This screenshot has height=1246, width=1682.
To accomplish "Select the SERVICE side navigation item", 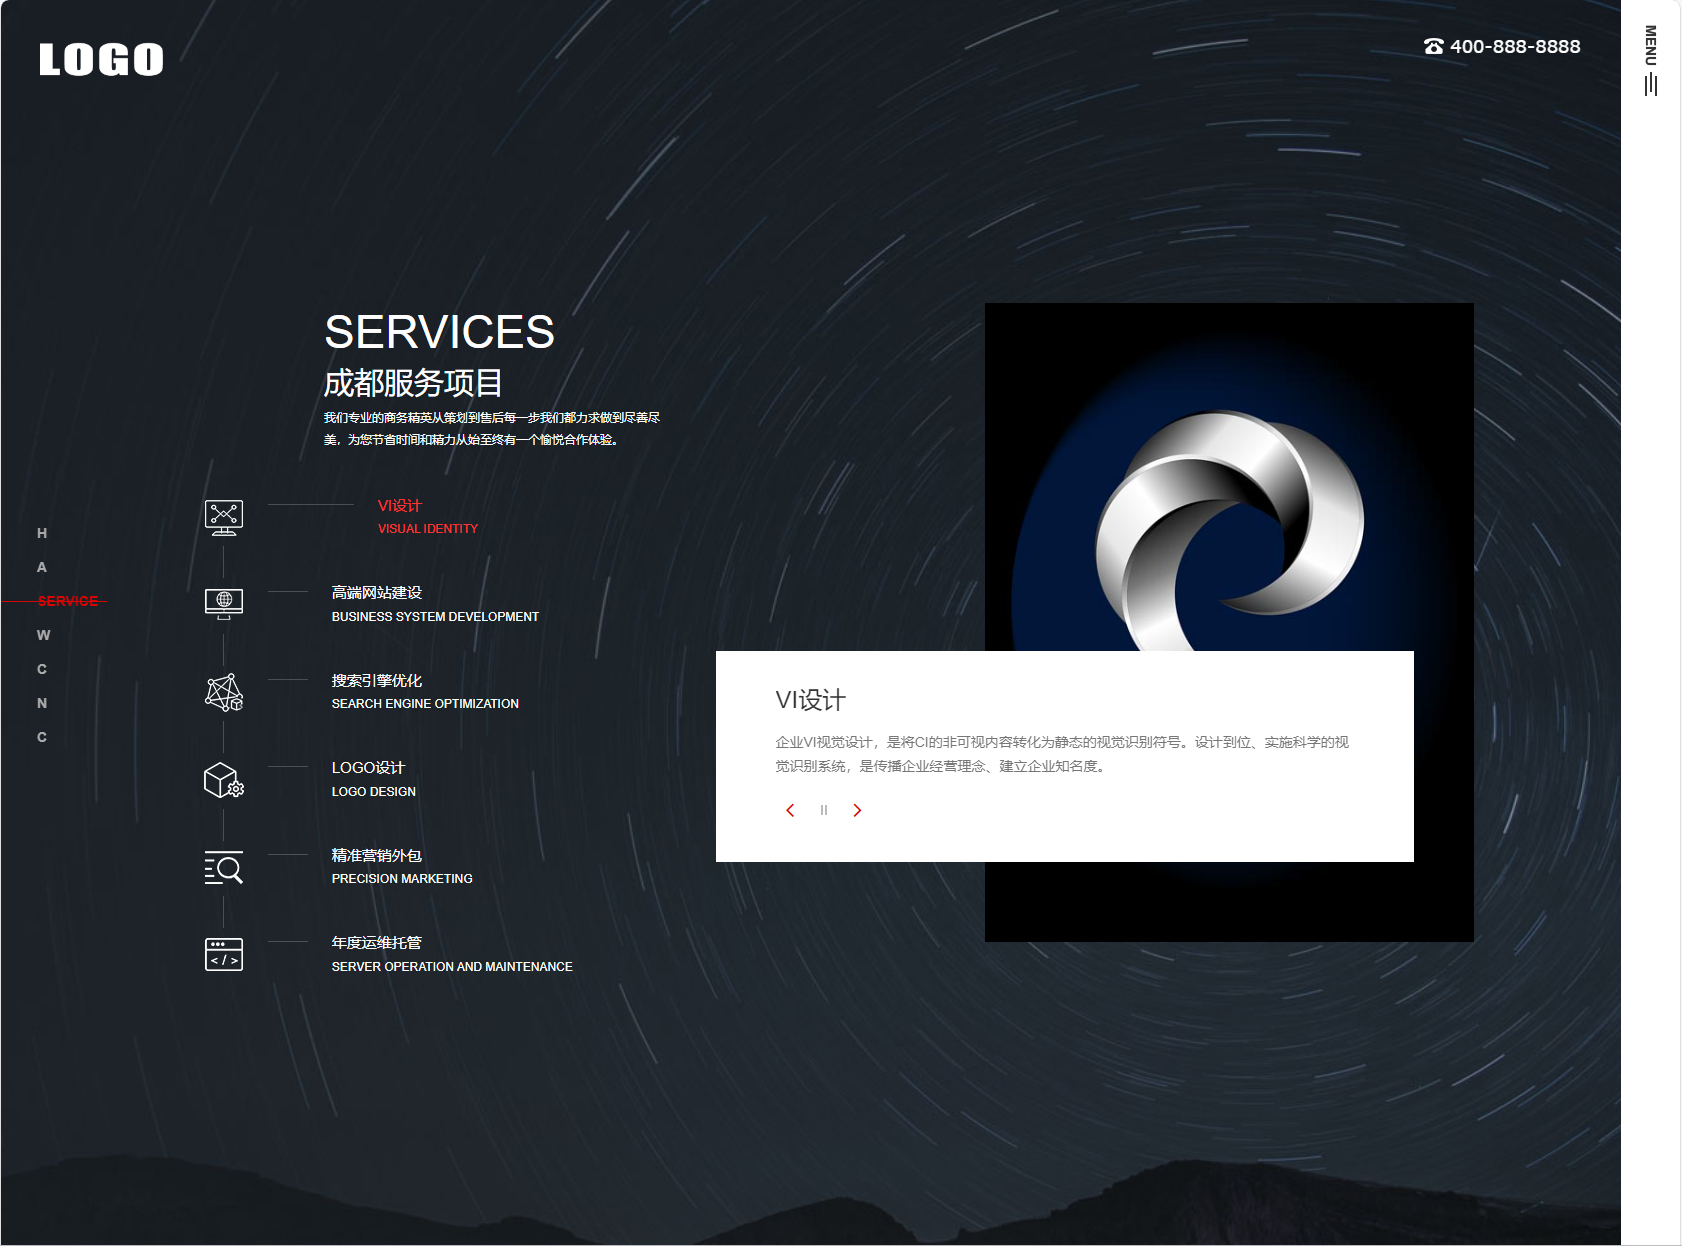I will 68,601.
